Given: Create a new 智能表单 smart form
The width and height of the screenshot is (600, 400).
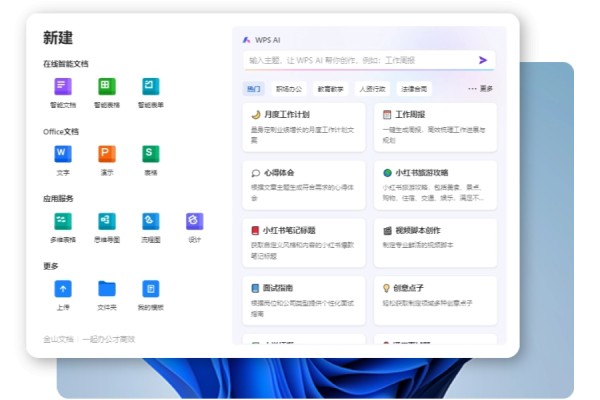Looking at the screenshot, I should [x=150, y=87].
